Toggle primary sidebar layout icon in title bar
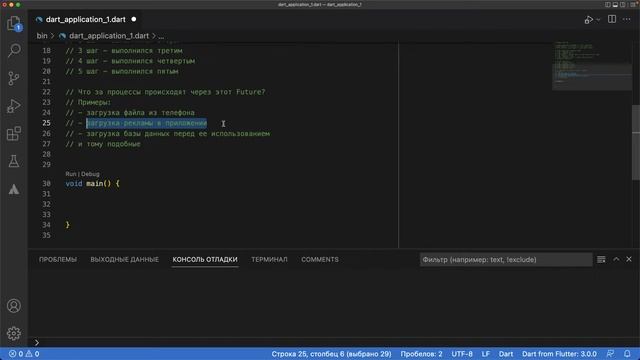 pos(608,4)
